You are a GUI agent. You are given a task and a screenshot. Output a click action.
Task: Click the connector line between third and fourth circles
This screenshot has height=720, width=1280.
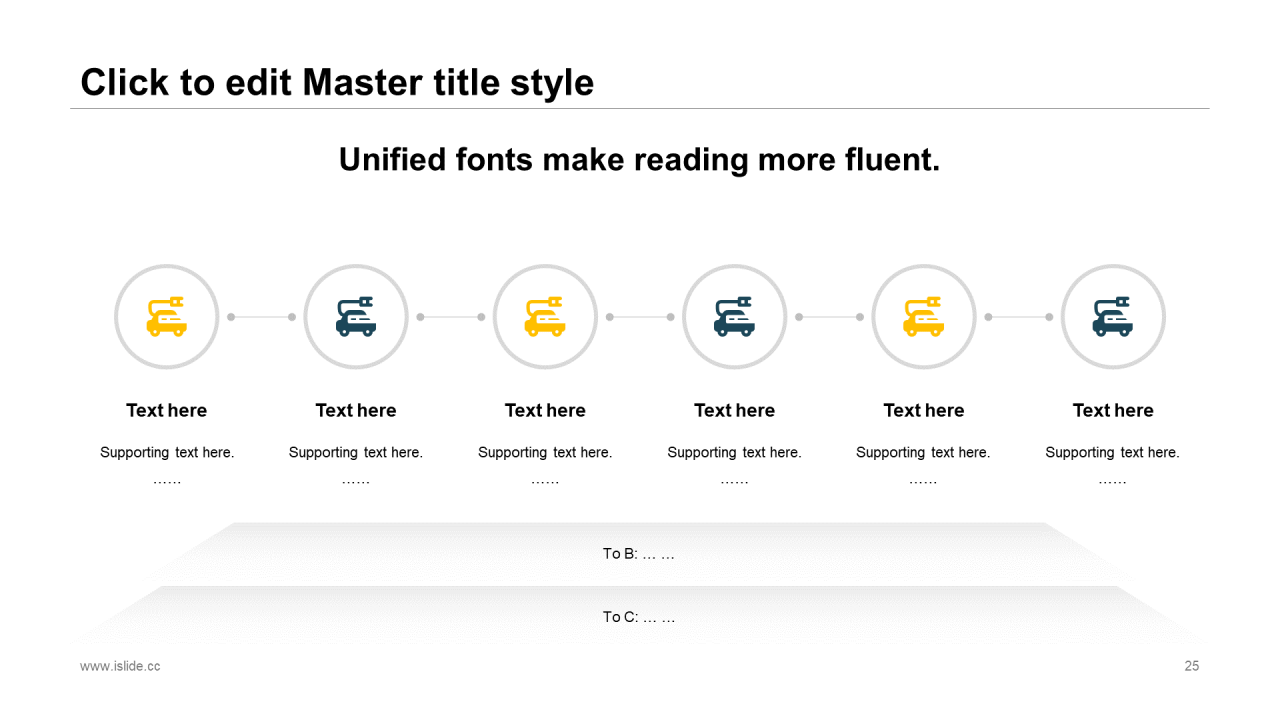point(640,317)
